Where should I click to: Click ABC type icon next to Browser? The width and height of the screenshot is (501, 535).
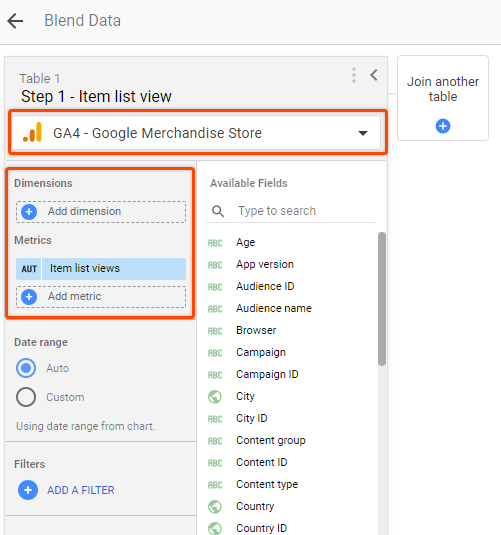(x=215, y=331)
